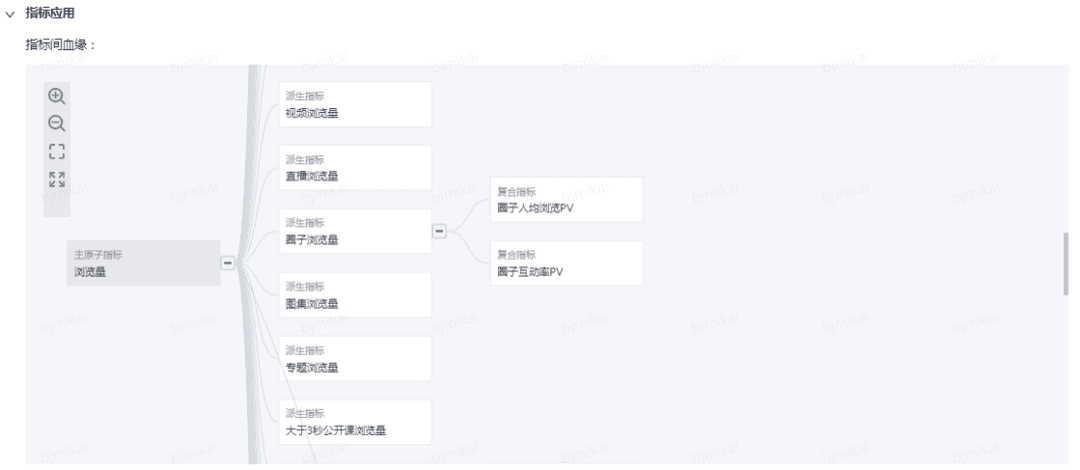Open composite metric 圈子人均浏览PV
Screen dimensions: 1080x470
[x=567, y=200]
